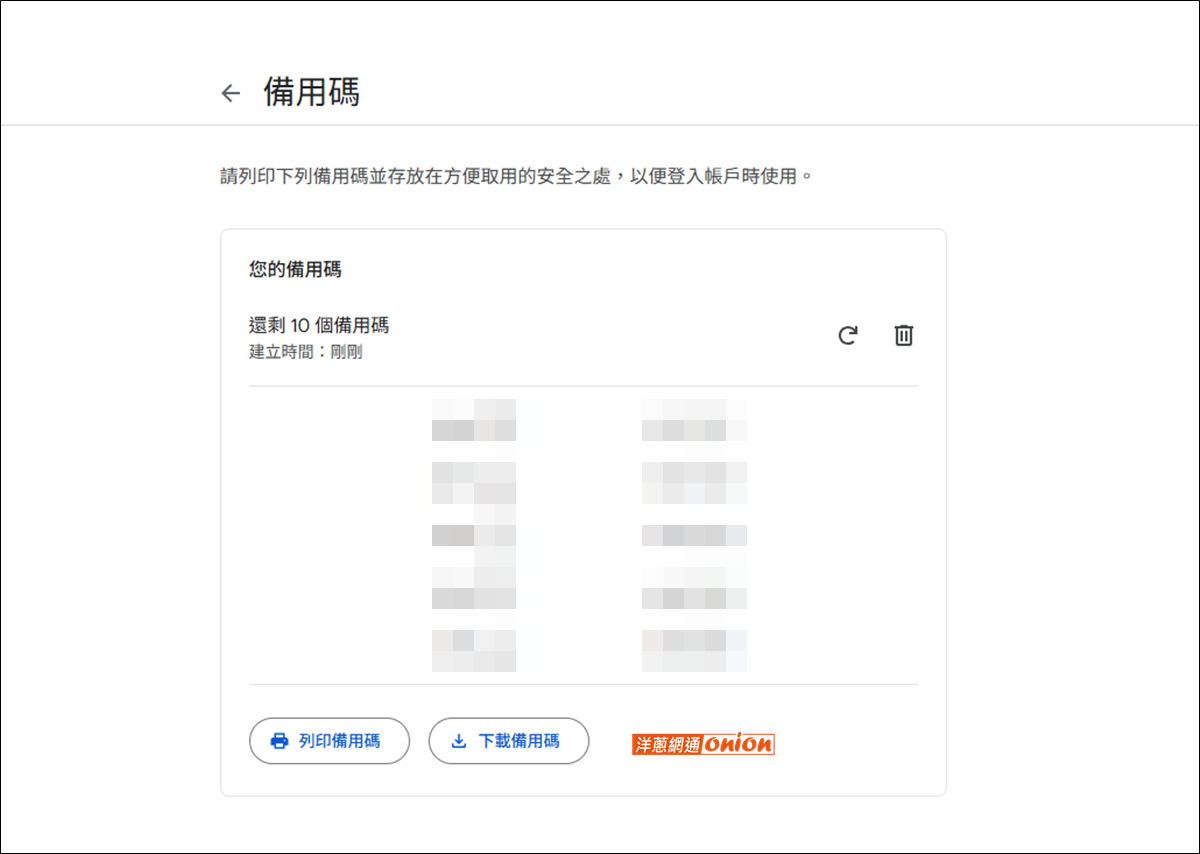1200x854 pixels.
Task: Select the first blurred code in right column
Action: pyautogui.click(x=694, y=420)
